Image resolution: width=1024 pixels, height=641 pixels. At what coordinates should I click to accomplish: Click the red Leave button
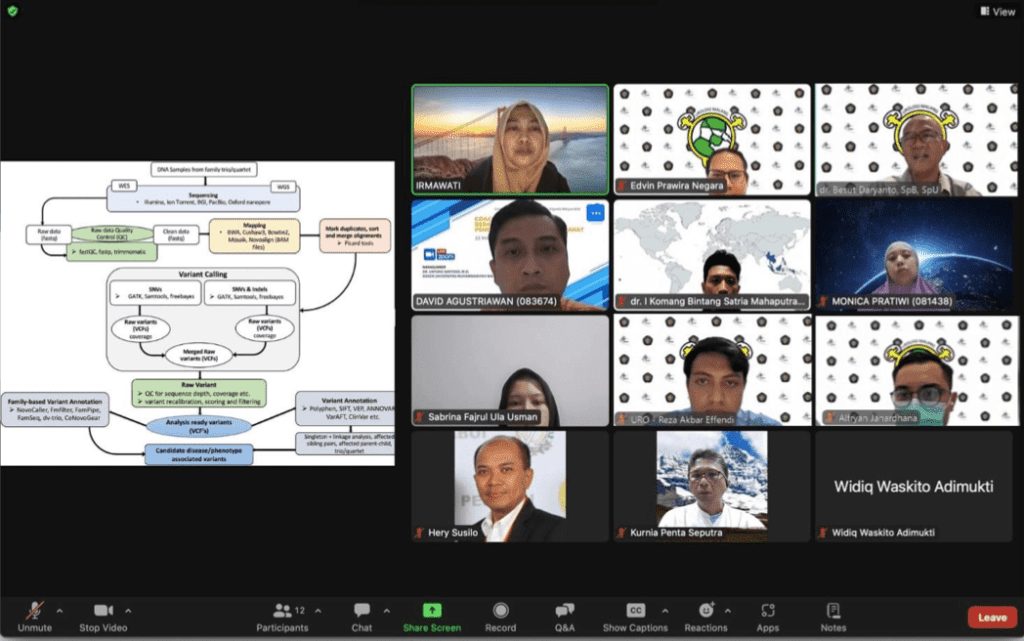click(992, 617)
